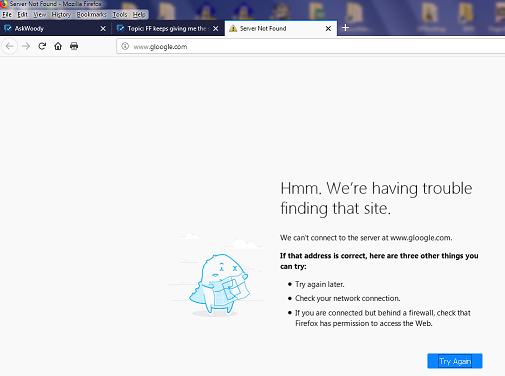This screenshot has width=505, height=376.
Task: Click the 'Hmm. We're having trouble' heading
Action: pos(376,198)
